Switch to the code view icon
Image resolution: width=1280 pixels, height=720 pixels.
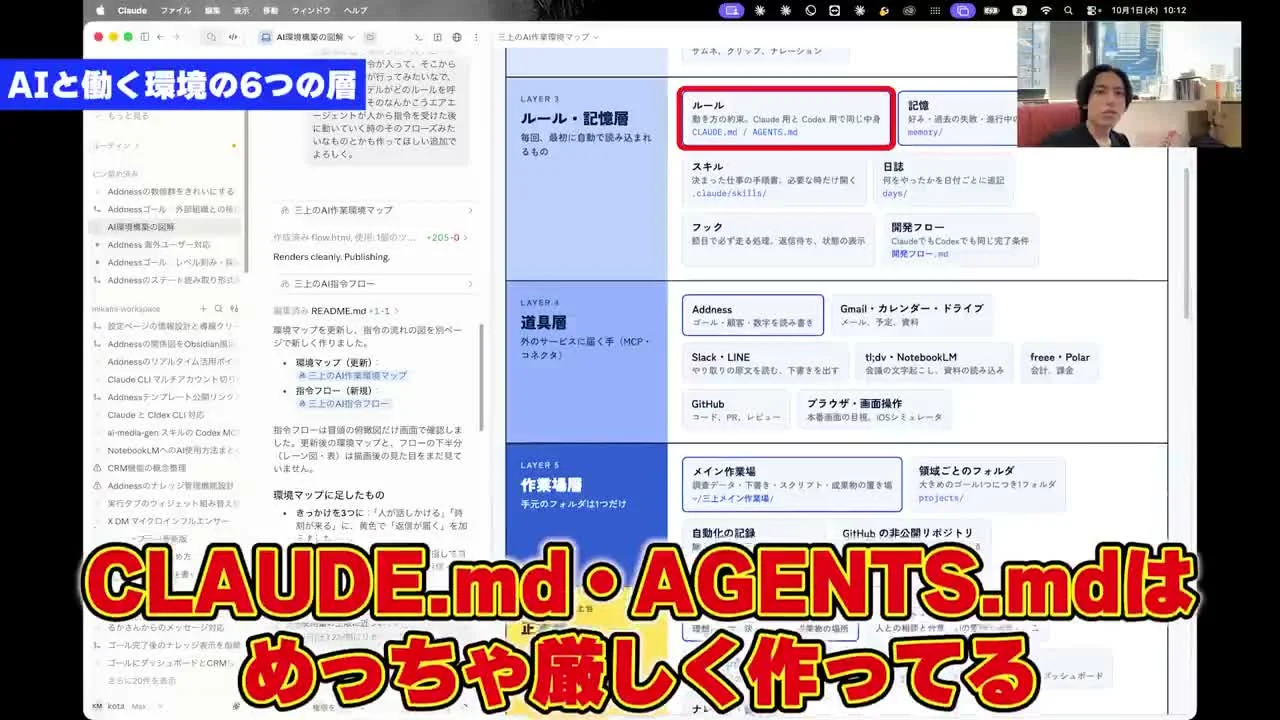tap(233, 37)
